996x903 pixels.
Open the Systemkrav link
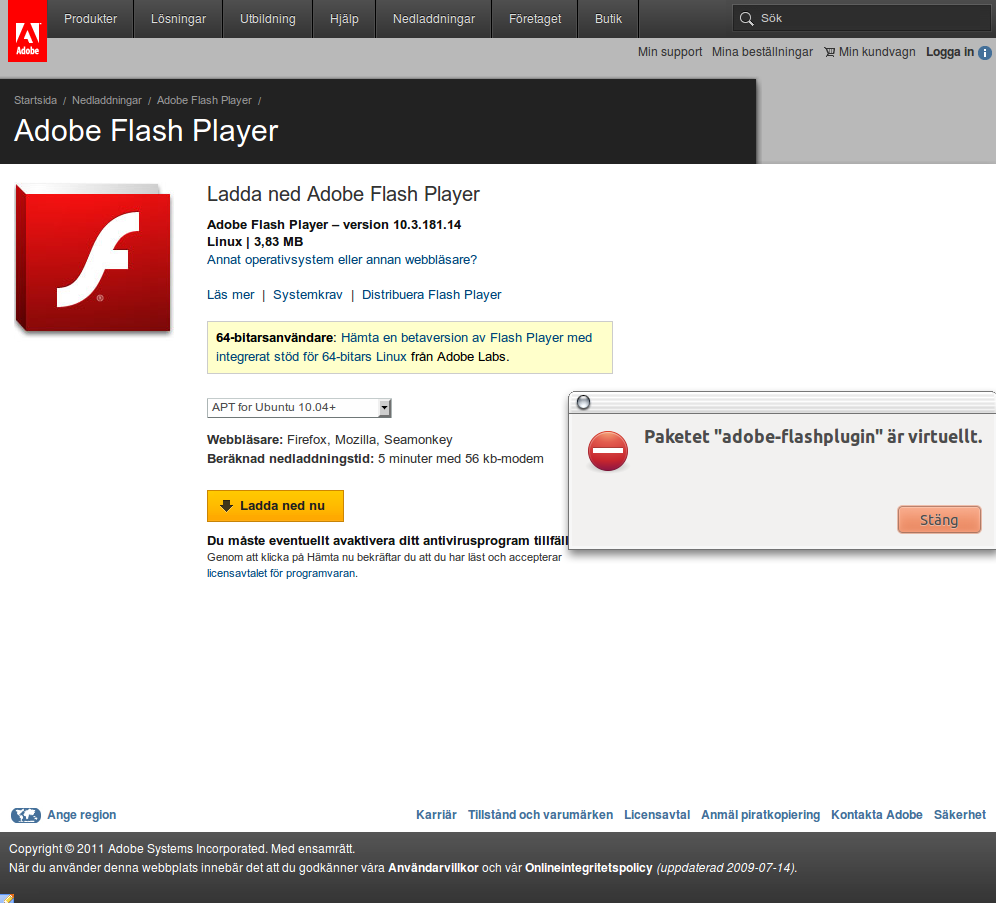(x=307, y=295)
